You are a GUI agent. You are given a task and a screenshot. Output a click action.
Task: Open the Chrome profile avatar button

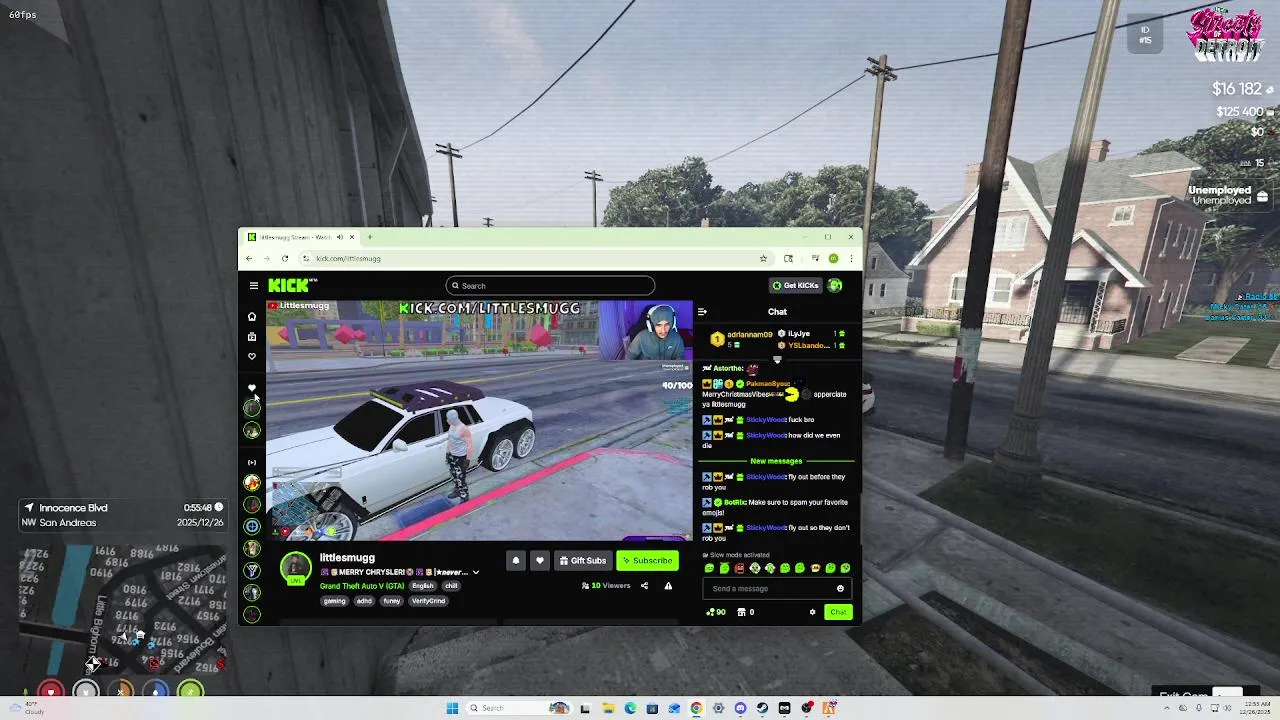coord(833,259)
